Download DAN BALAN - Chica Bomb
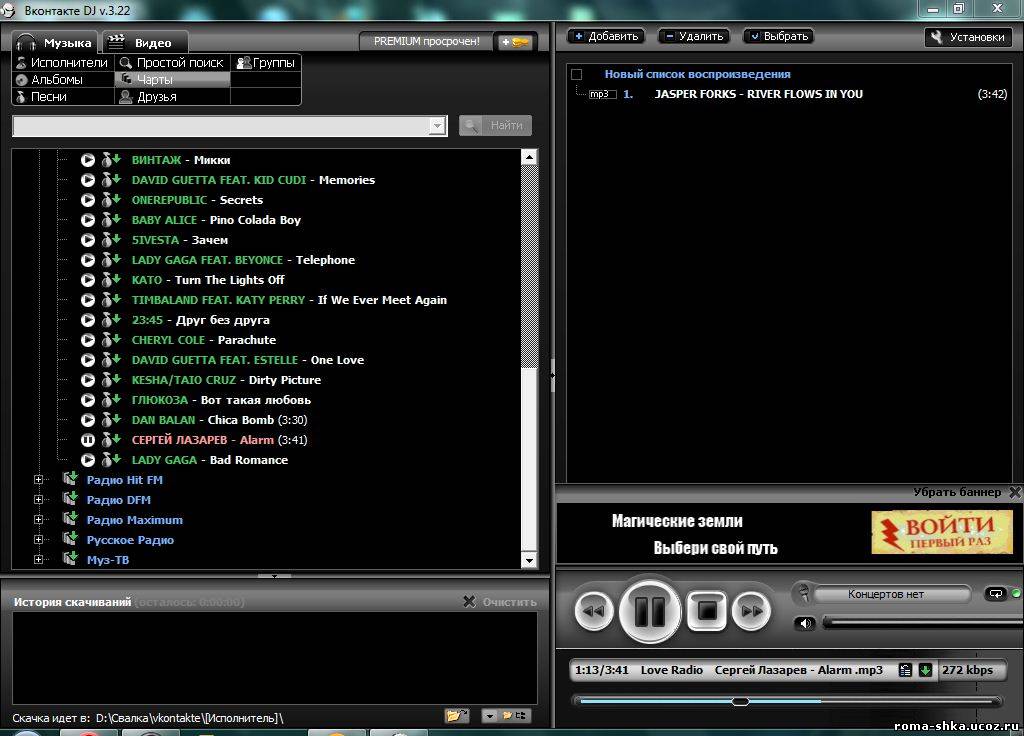Screen dimensions: 1024x736 click(111, 419)
